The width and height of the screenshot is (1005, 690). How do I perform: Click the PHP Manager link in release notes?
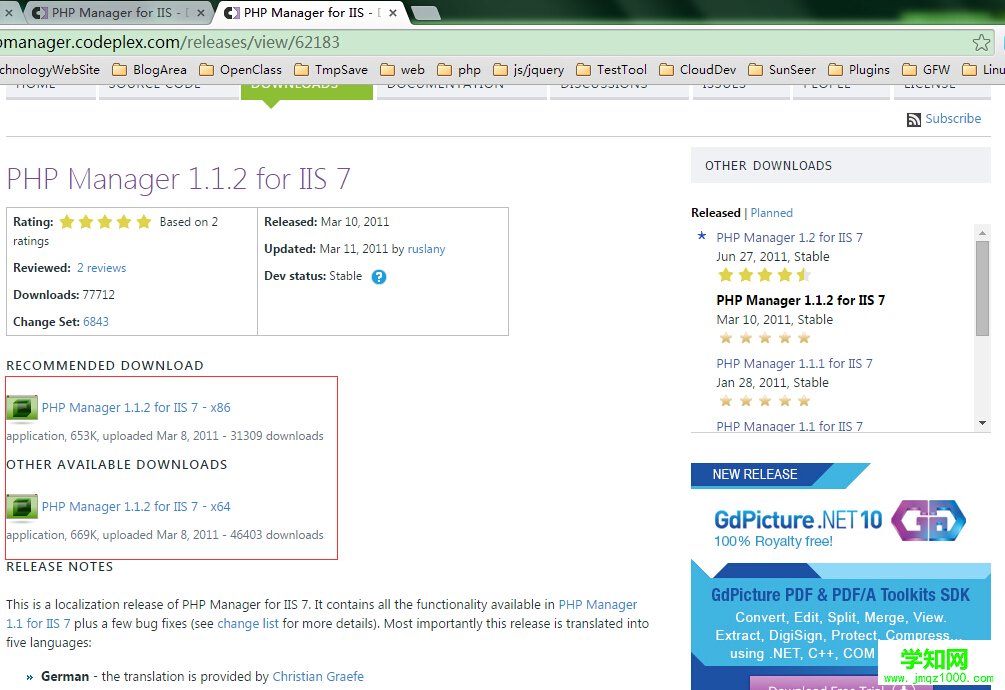[597, 605]
